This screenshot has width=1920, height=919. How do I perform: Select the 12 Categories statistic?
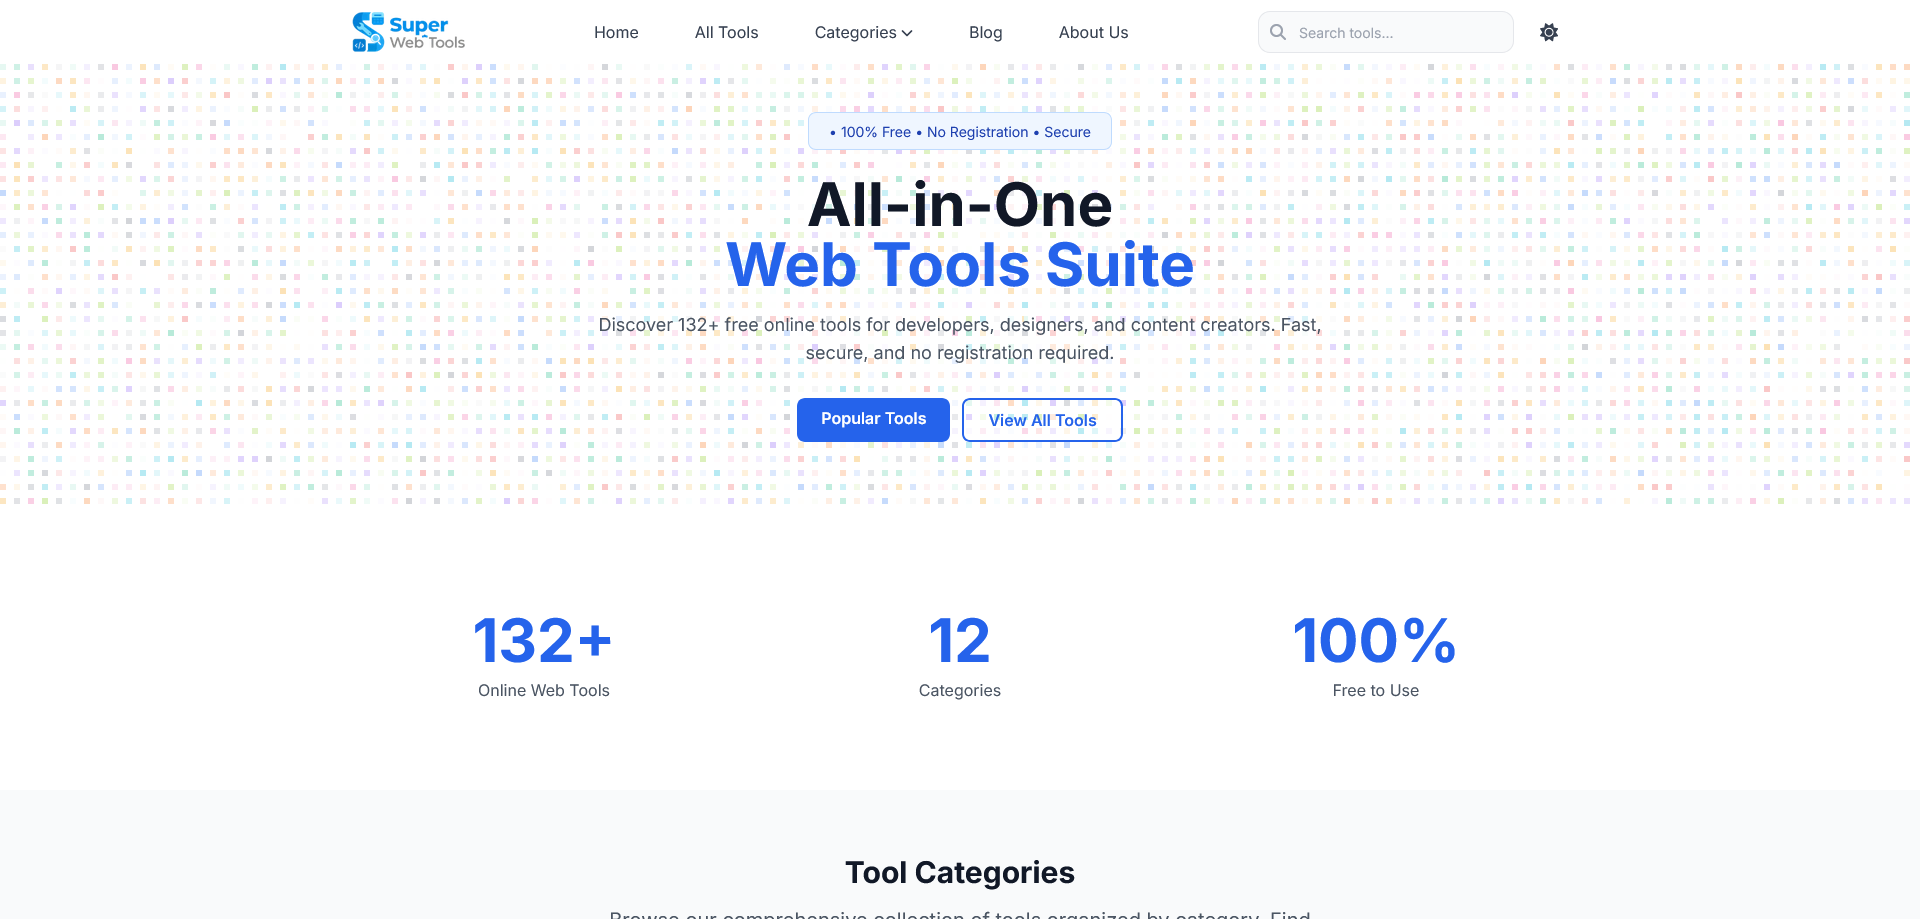click(x=959, y=655)
